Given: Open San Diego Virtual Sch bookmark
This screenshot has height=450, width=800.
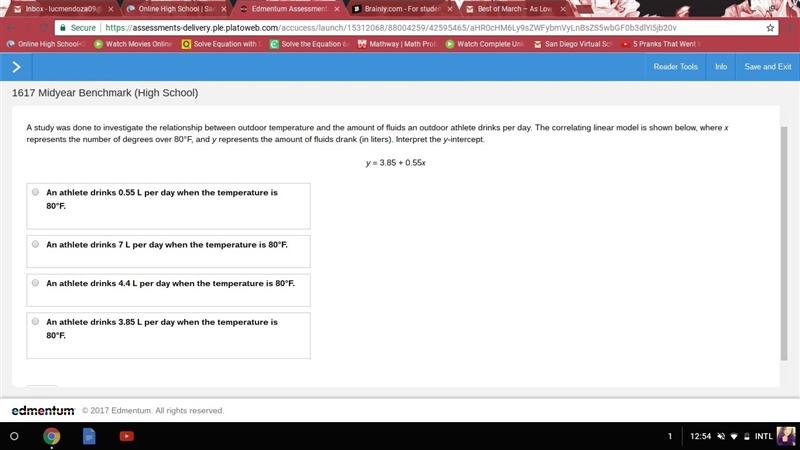Looking at the screenshot, I should tap(573, 44).
